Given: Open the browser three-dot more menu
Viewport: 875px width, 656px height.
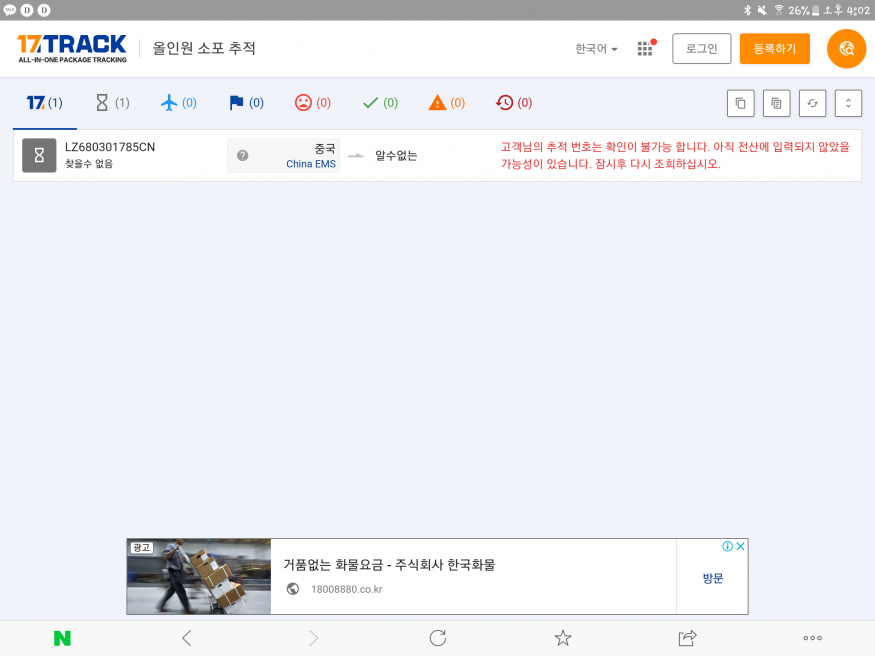Looking at the screenshot, I should click(x=812, y=638).
